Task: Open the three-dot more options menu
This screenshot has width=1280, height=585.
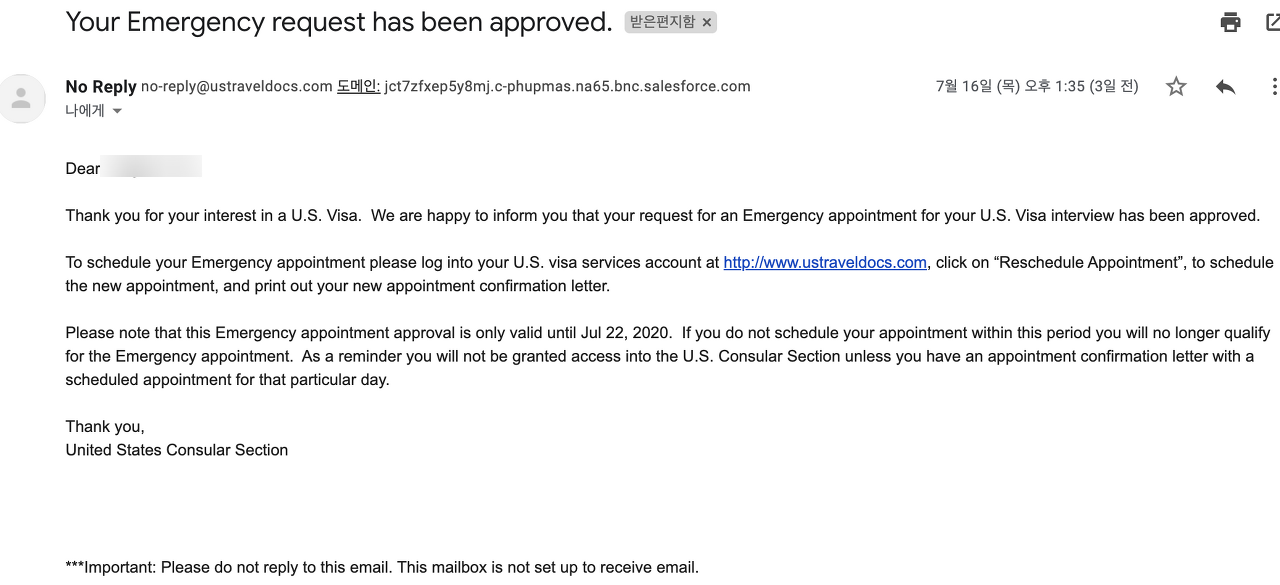Action: click(1273, 87)
